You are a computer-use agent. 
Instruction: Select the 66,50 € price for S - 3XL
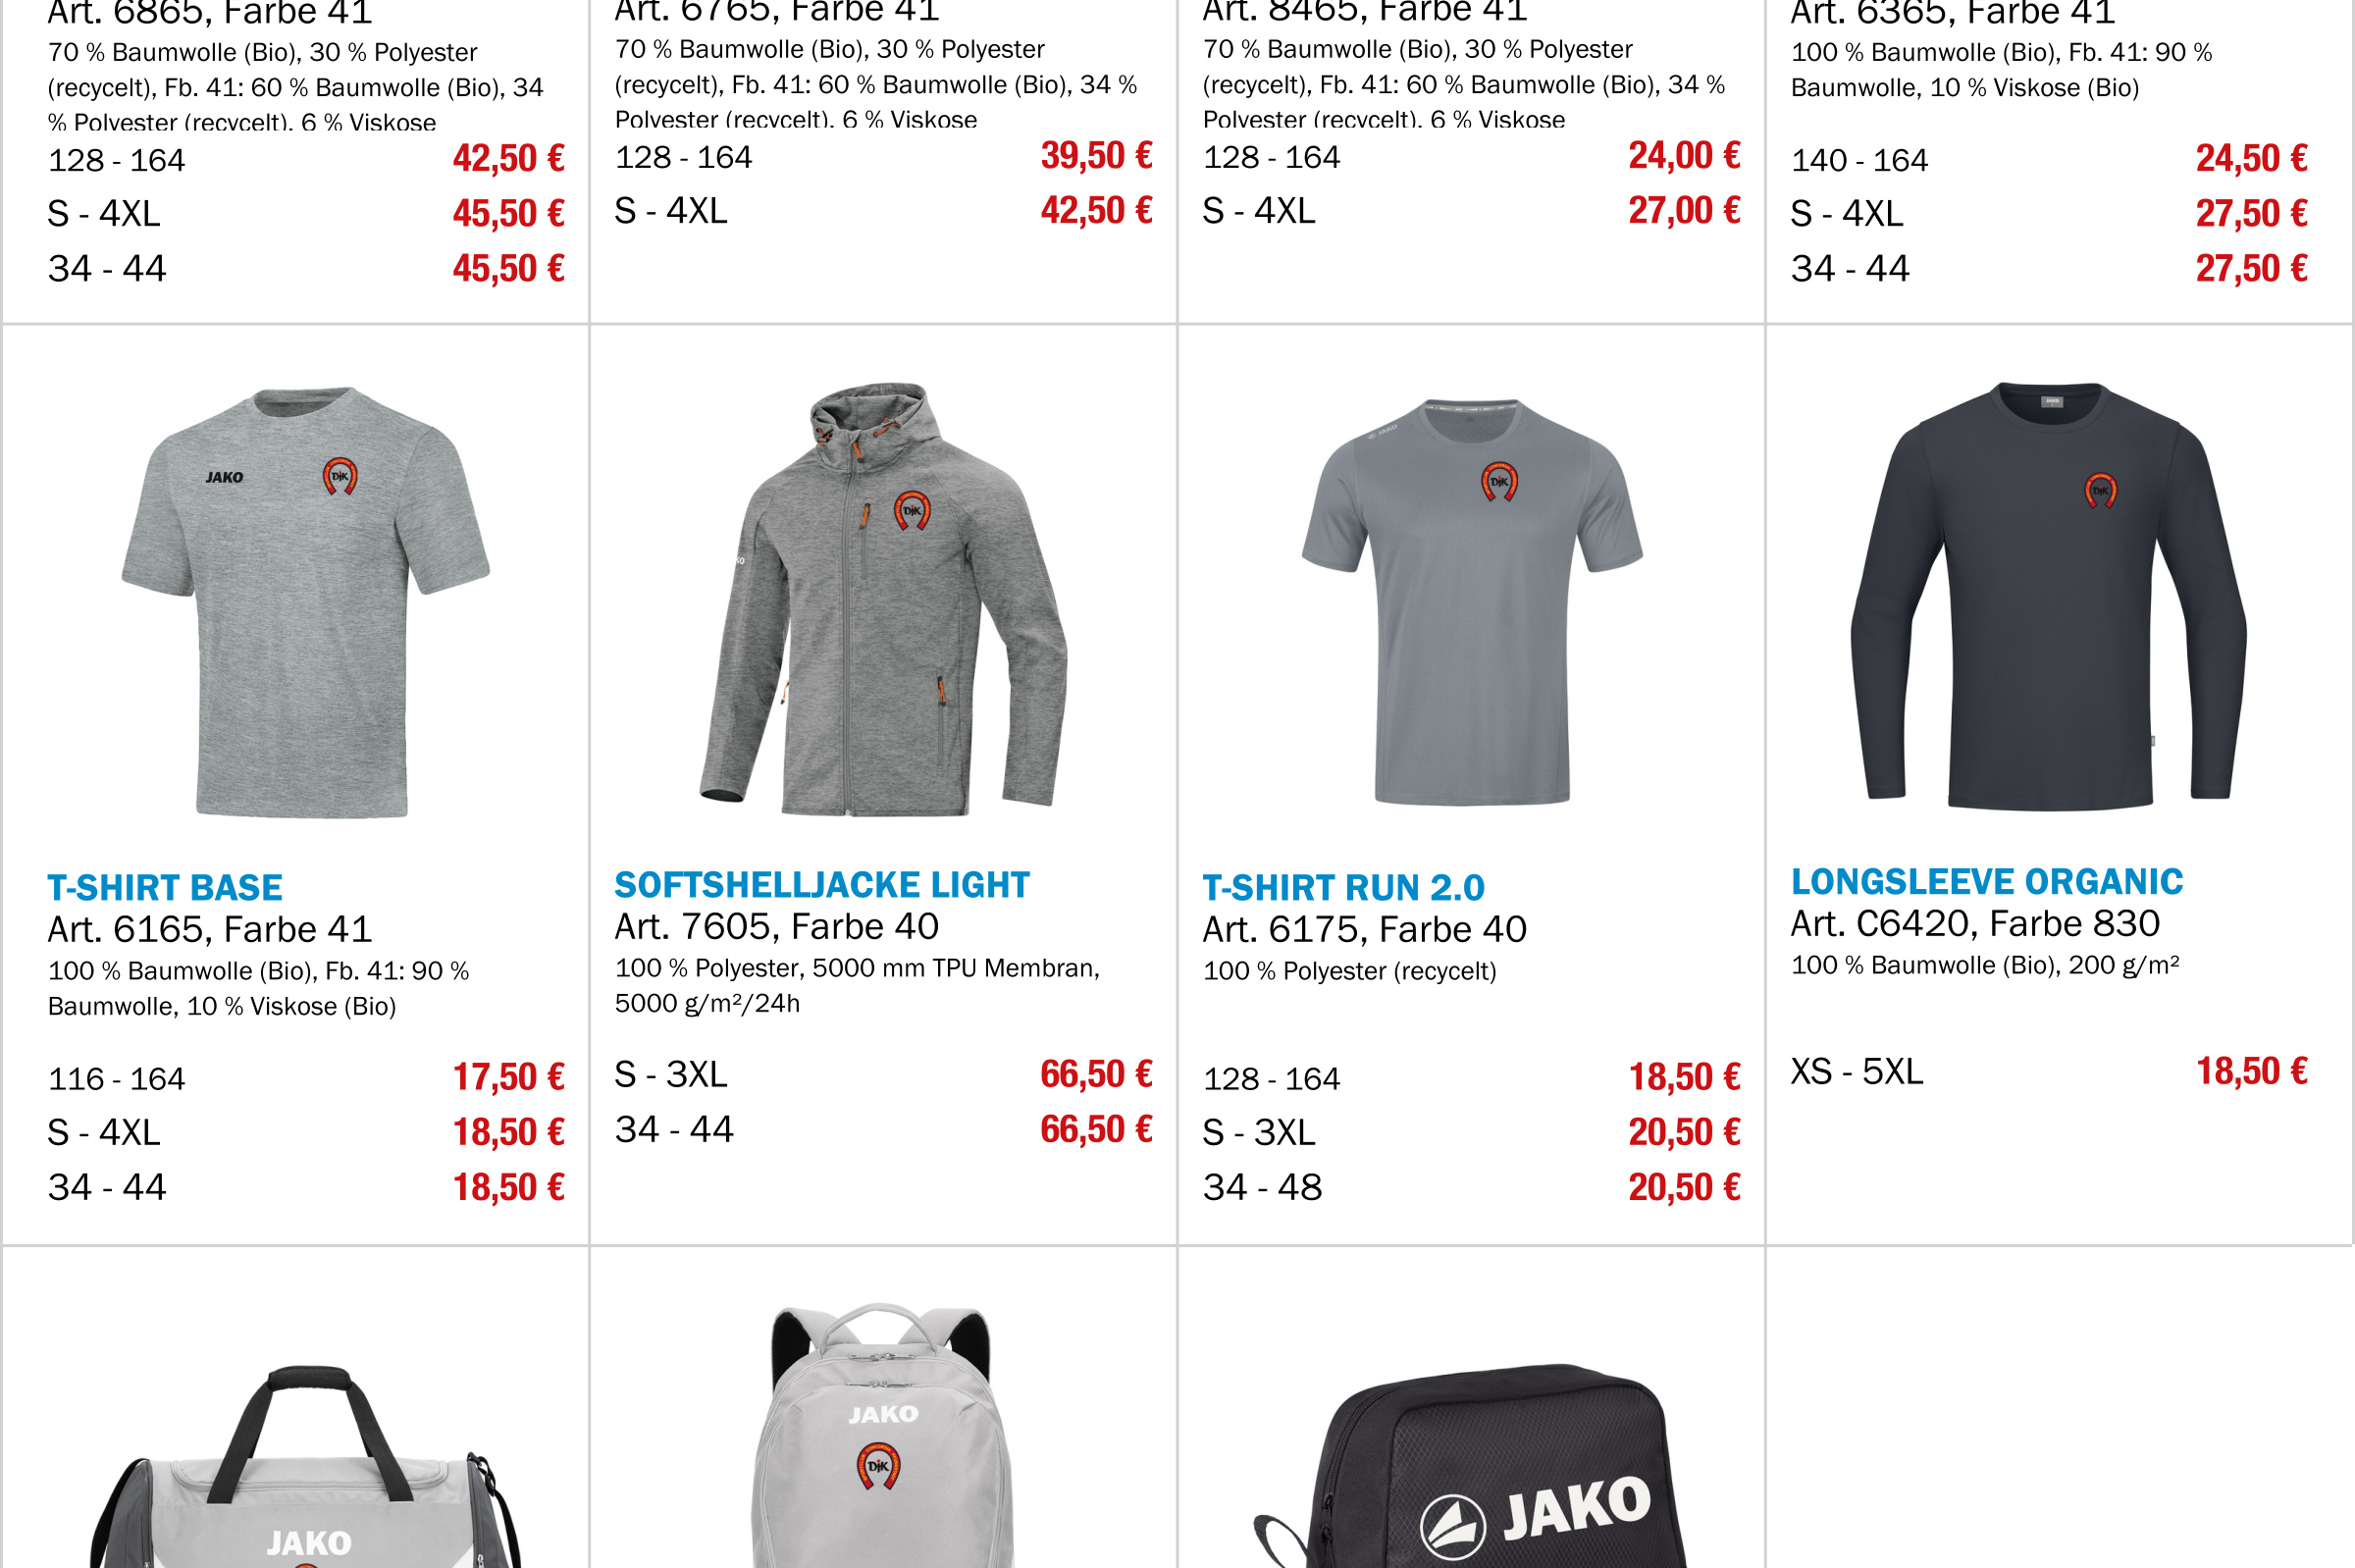(x=1096, y=1074)
